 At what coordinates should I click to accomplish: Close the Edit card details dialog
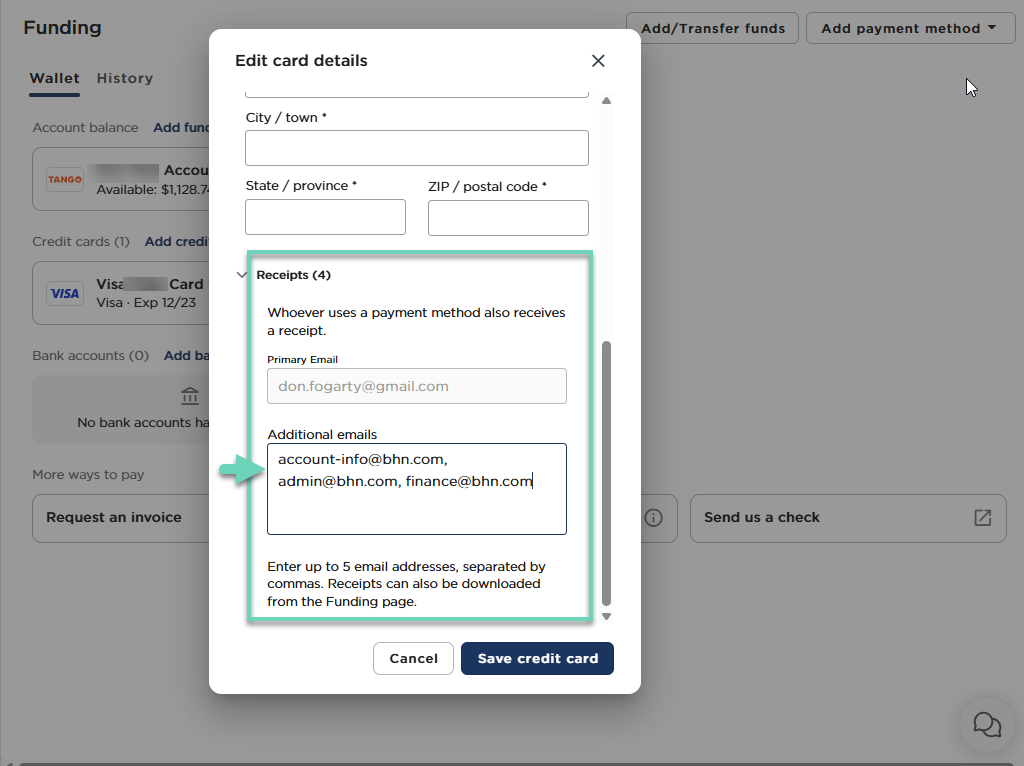tap(598, 61)
